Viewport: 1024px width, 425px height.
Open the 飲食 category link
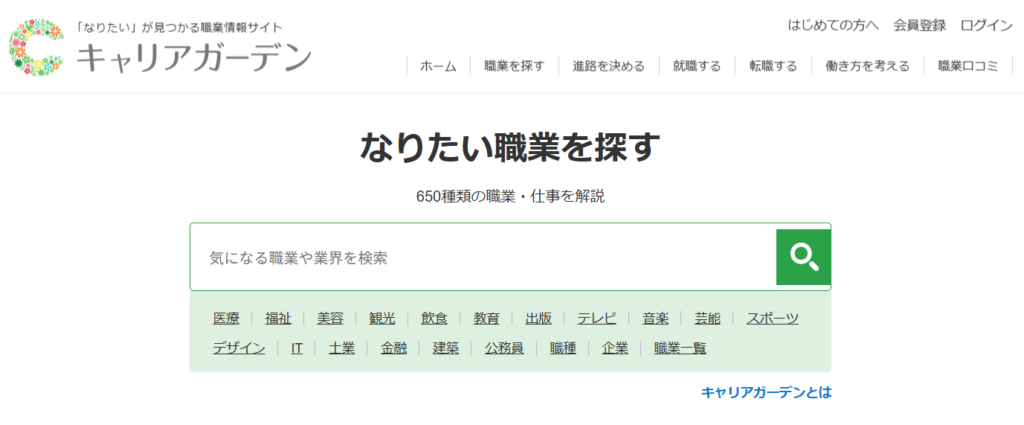click(434, 319)
